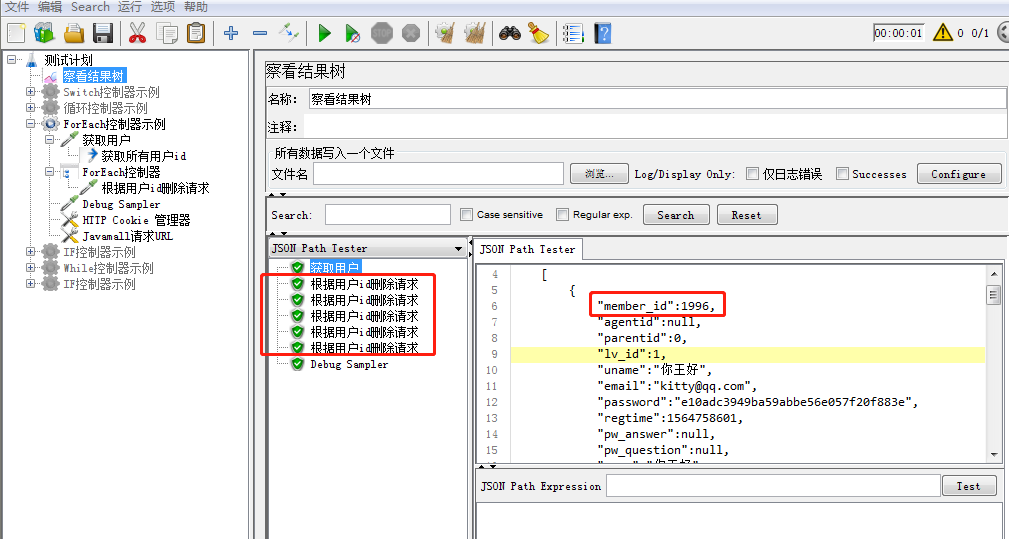Click the Clear results broom icon
This screenshot has height=539, width=1009.
click(445, 33)
